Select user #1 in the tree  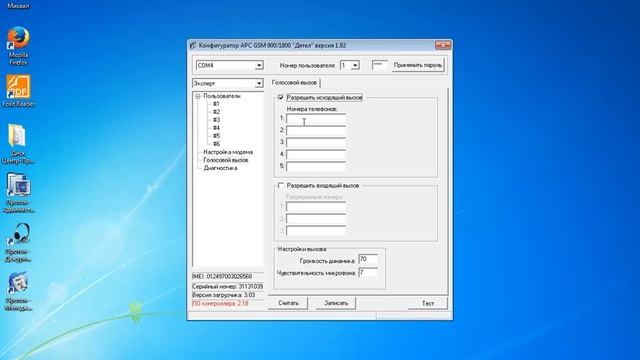click(x=216, y=104)
